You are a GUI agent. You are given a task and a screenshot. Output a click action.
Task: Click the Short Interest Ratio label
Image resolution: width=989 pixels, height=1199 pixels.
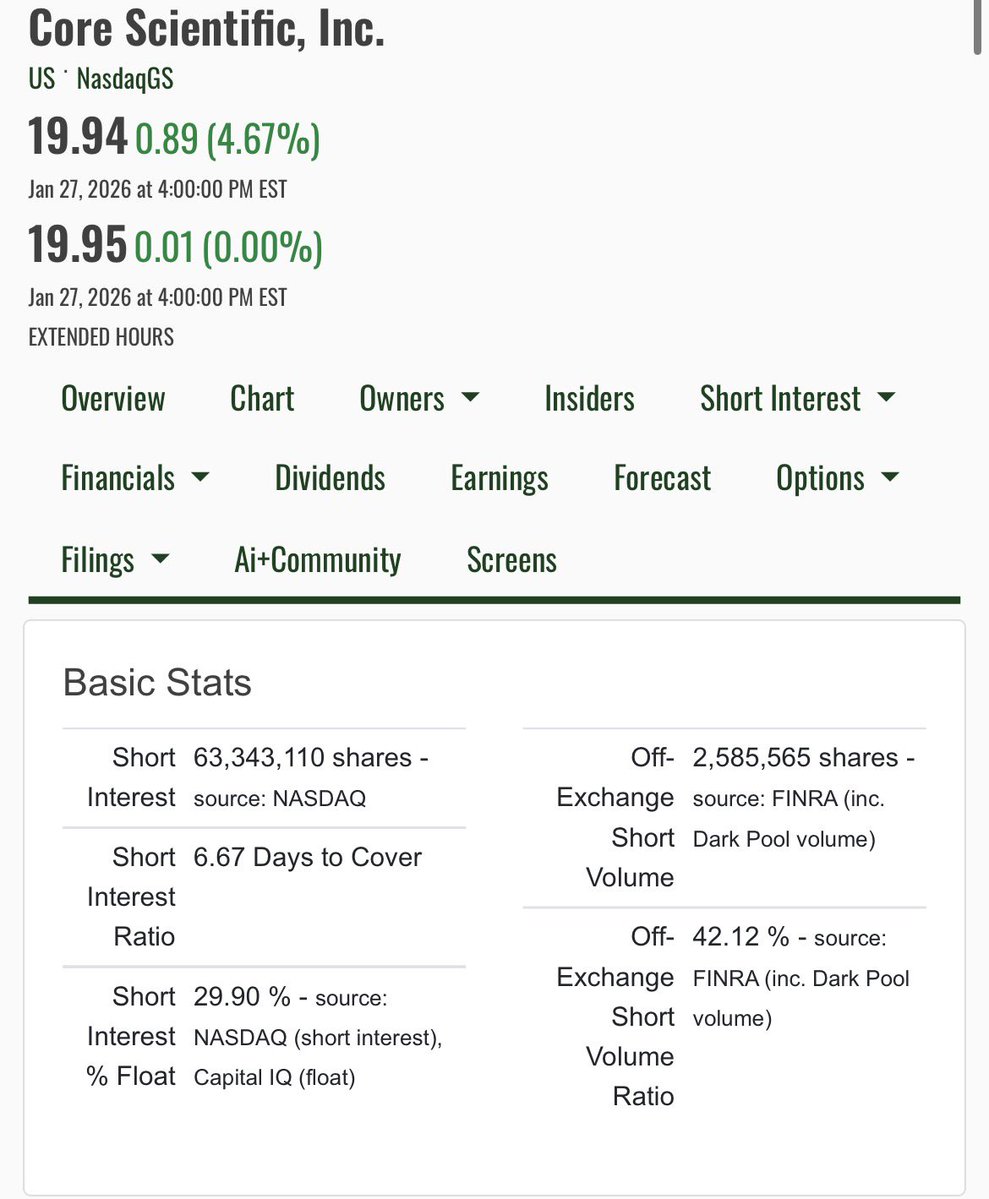pyautogui.click(x=131, y=897)
